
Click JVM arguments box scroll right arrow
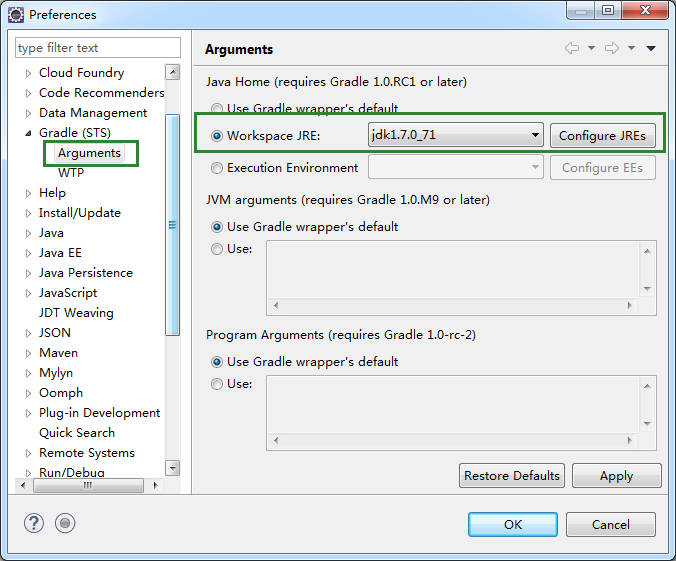pos(630,305)
